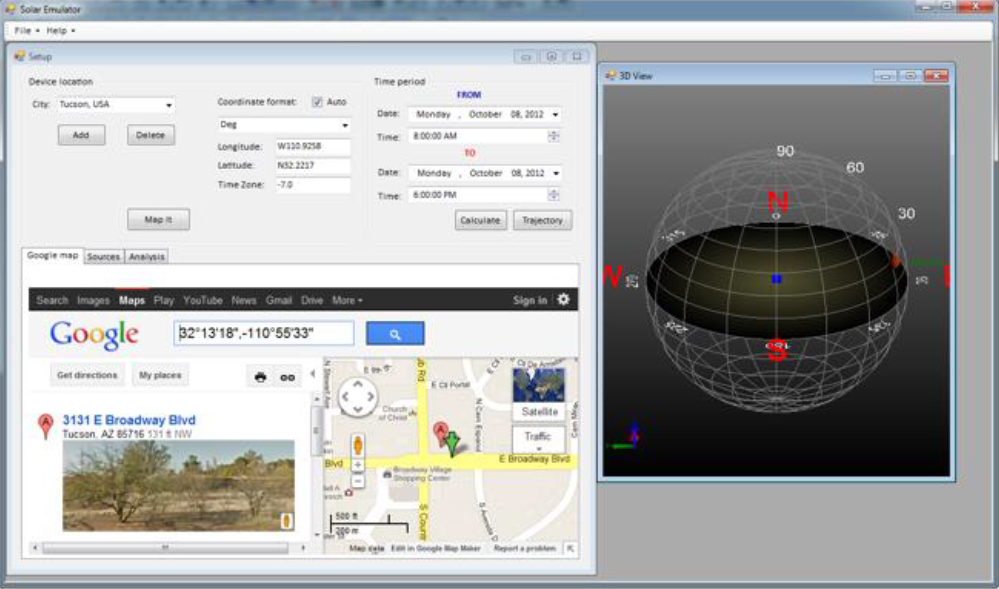The image size is (999, 589).
Task: Click the expand icon at the map's bottom corner
Action: click(570, 548)
